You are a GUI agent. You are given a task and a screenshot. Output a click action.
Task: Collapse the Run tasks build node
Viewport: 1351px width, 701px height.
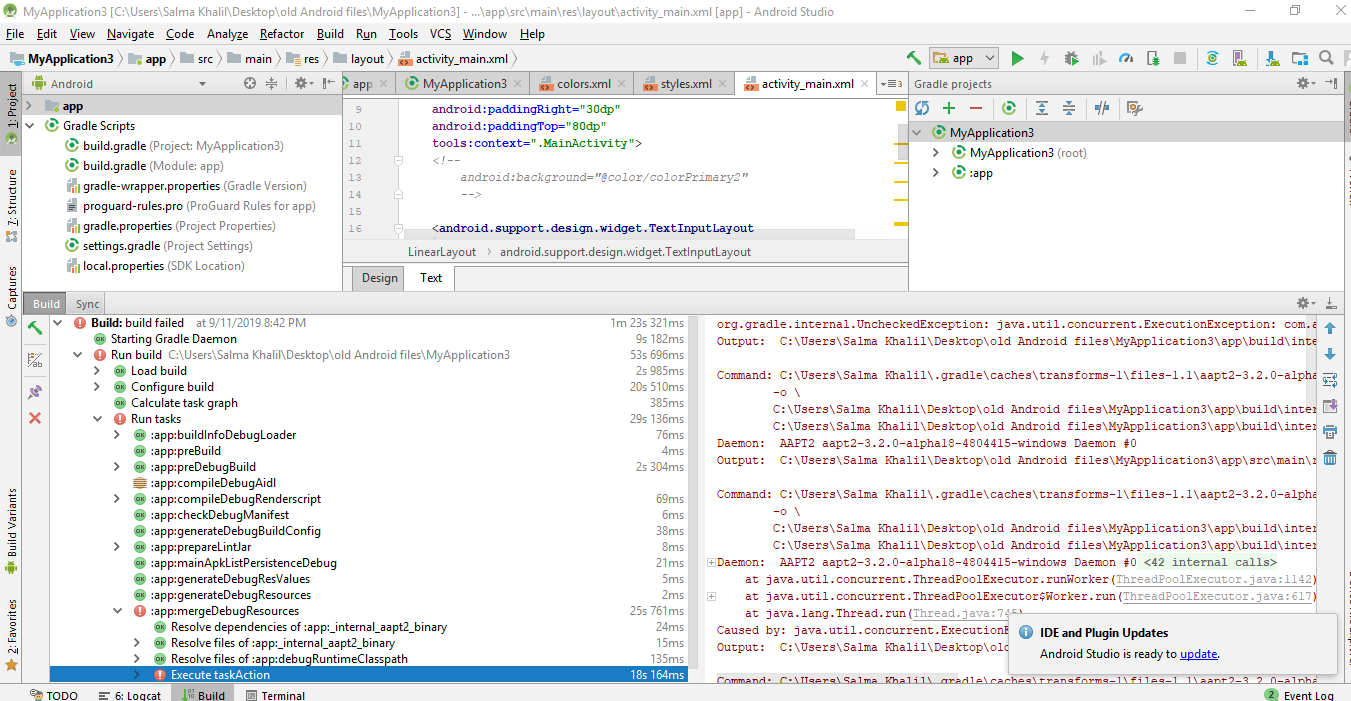(x=97, y=419)
